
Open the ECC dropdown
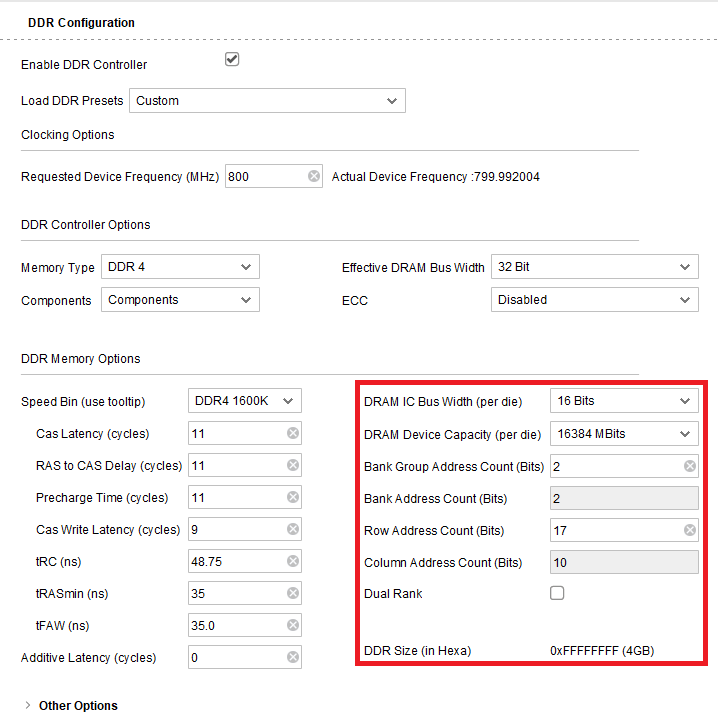595,299
